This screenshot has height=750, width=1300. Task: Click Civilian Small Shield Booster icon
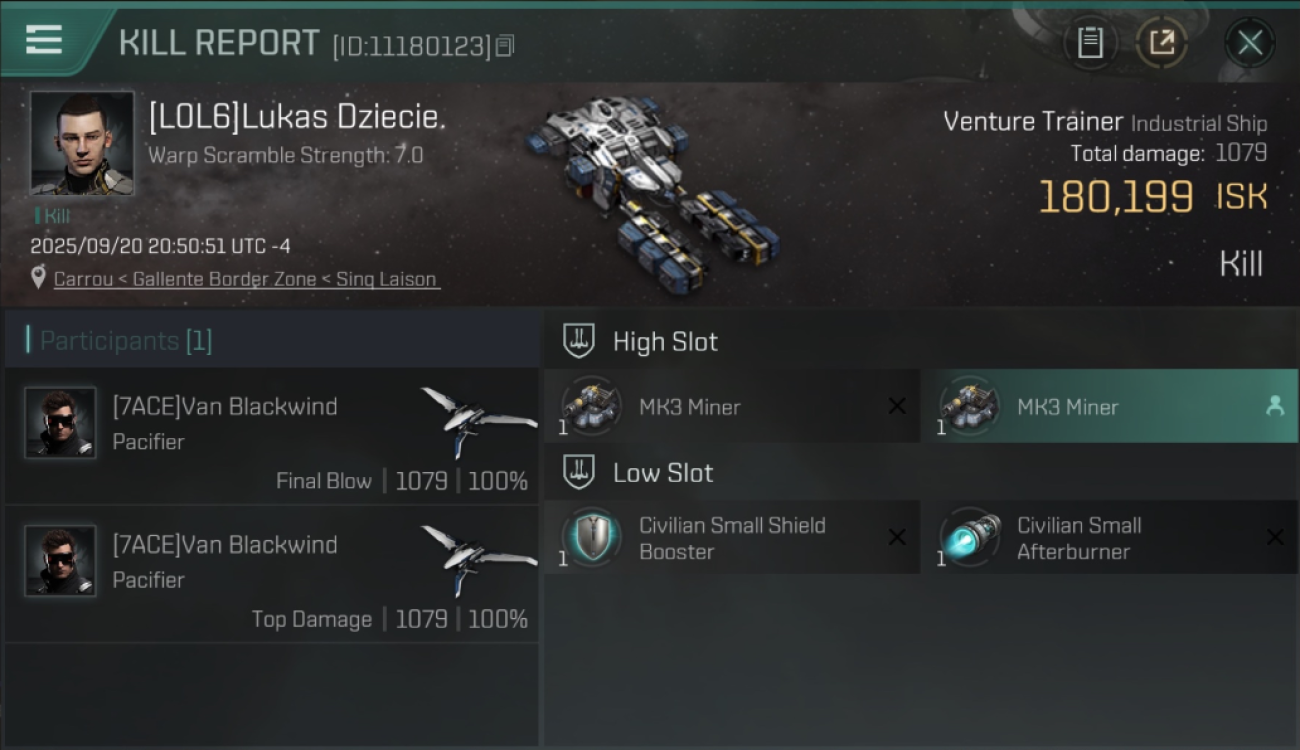tap(591, 537)
